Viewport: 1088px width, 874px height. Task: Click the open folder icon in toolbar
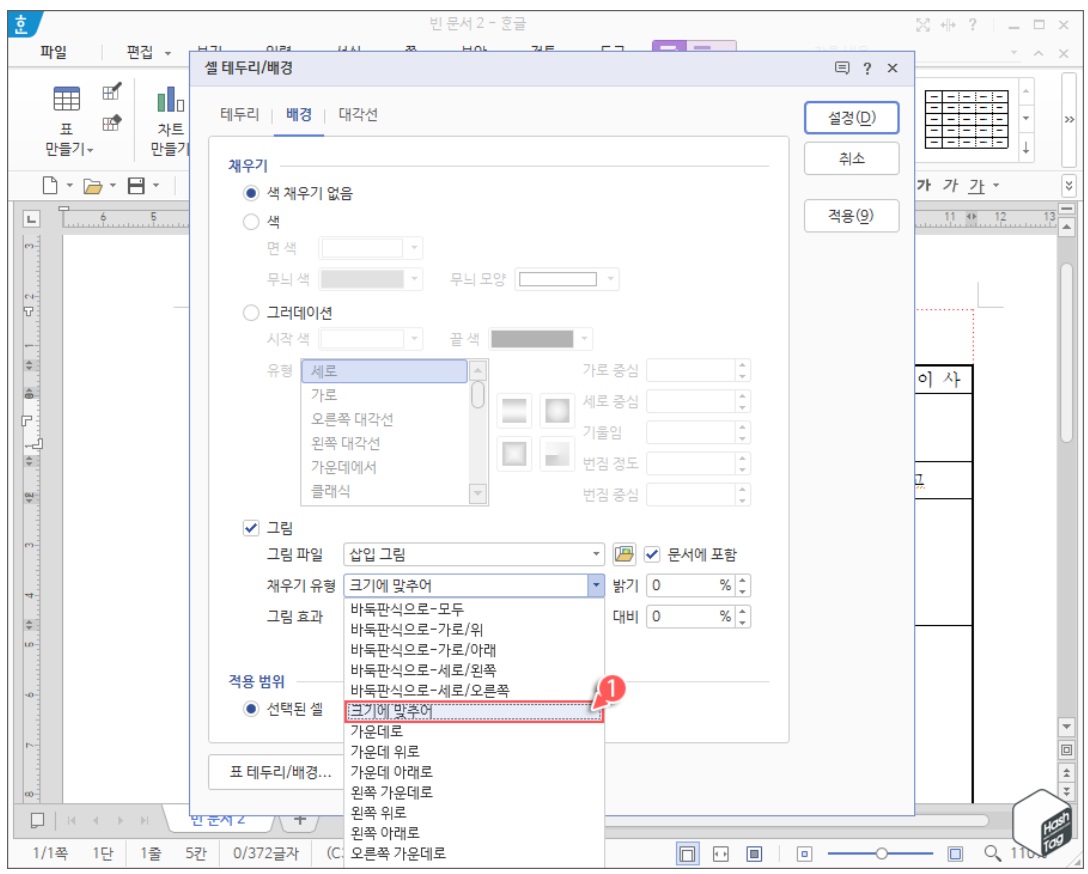tap(92, 186)
